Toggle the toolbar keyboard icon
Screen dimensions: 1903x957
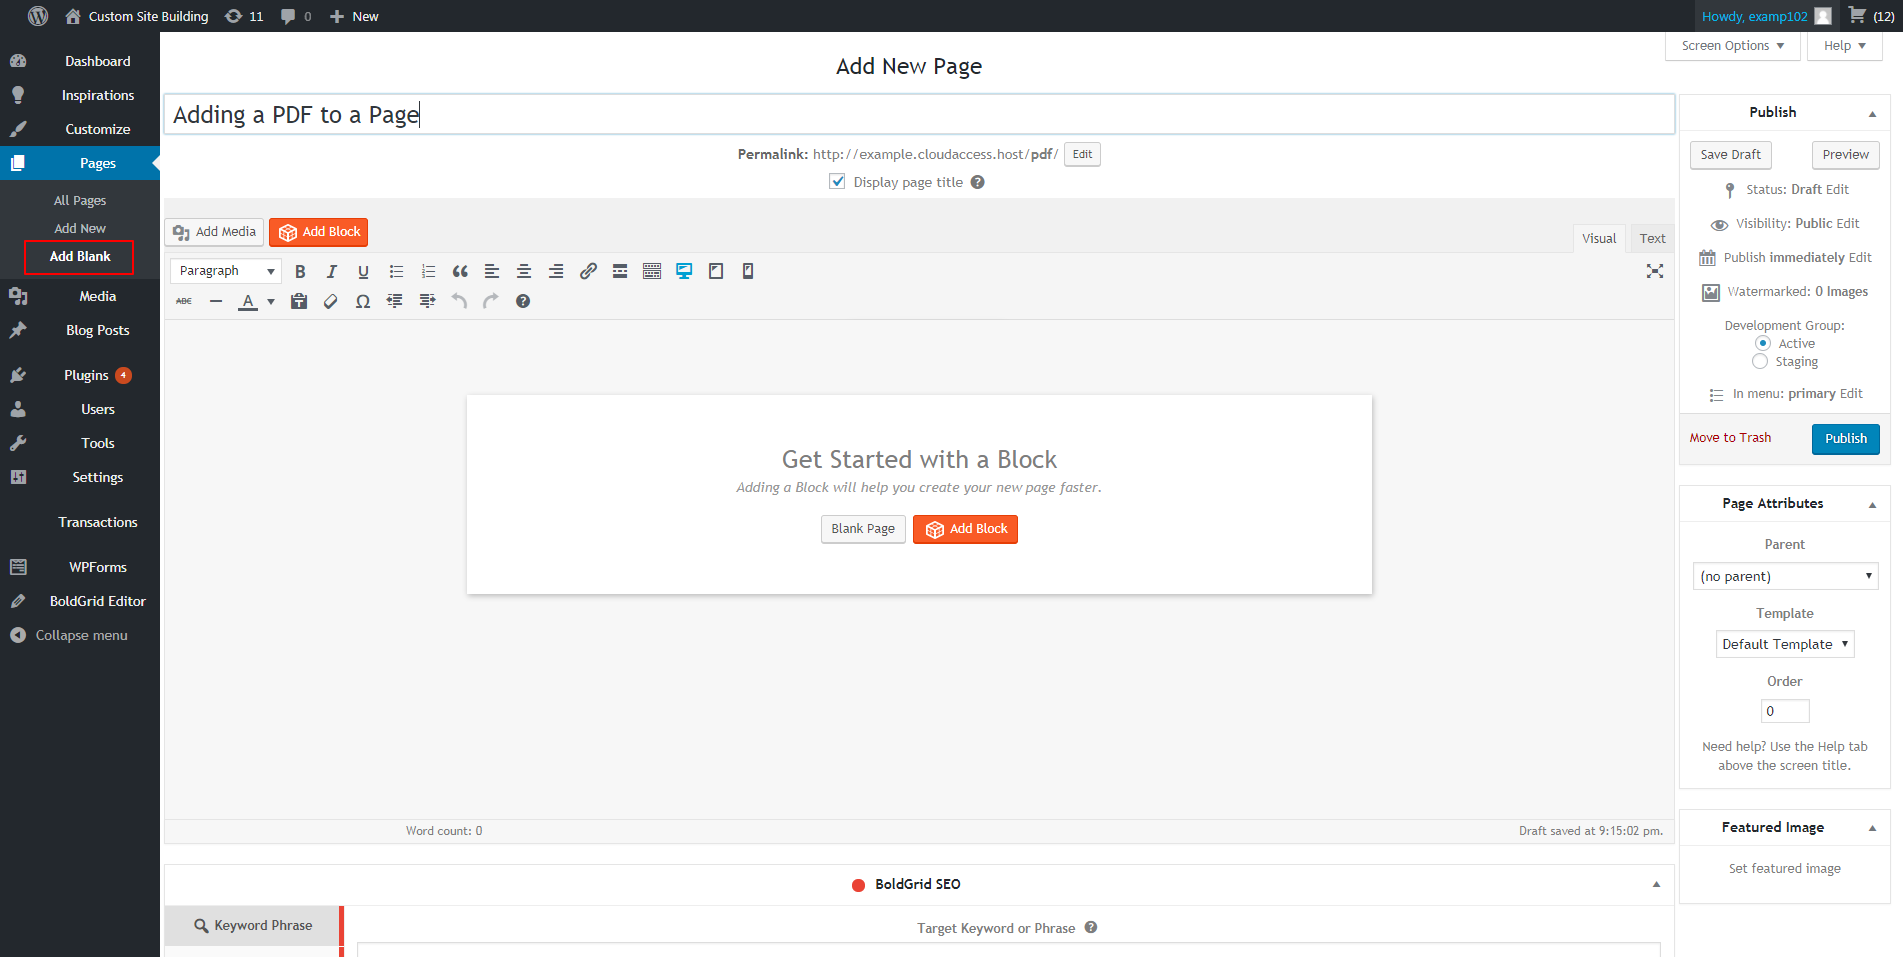tap(652, 271)
